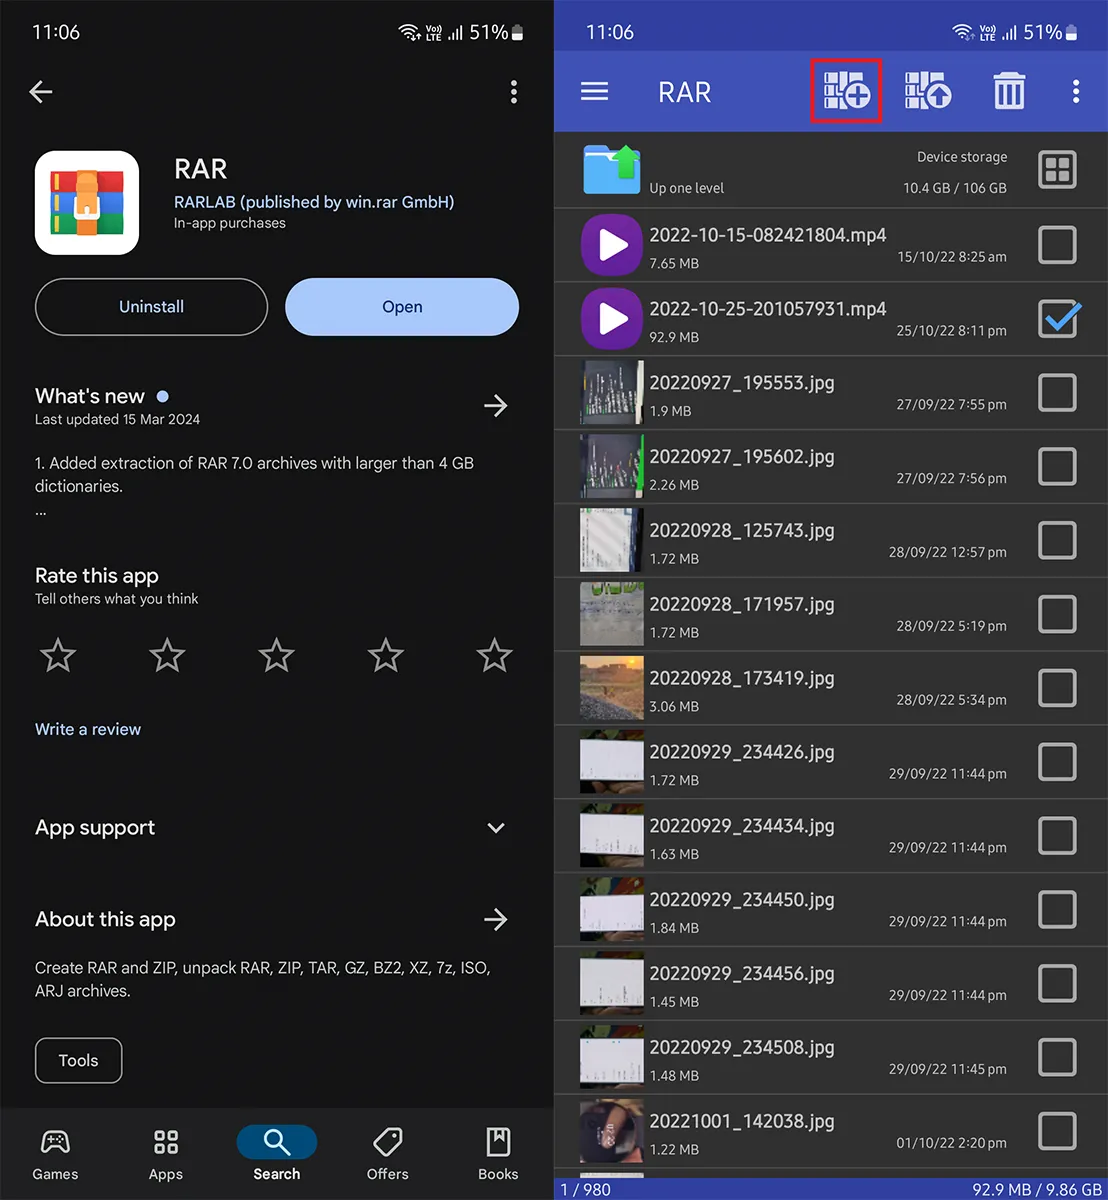Tap thumbnail of 20221001_142038.jpg
Screen dimensions: 1108x1200
612,1131
